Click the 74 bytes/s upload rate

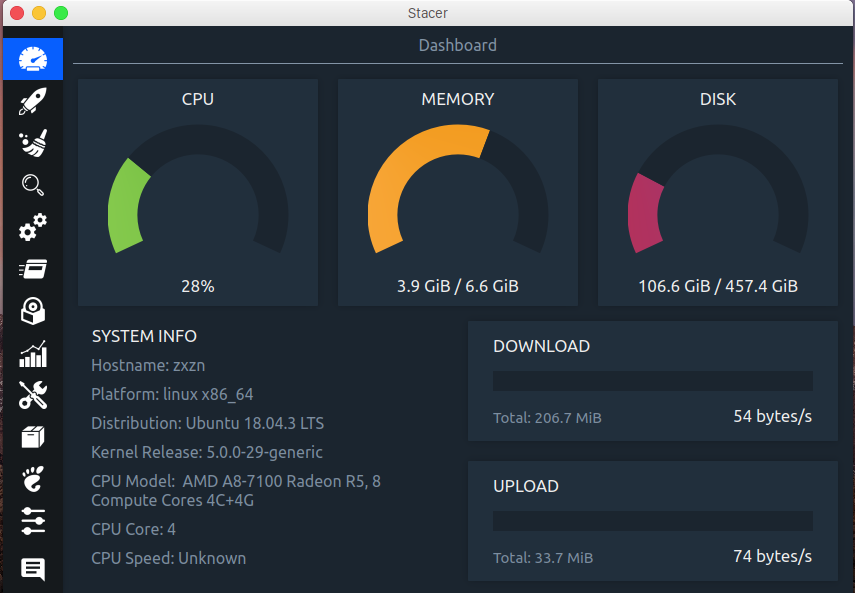tap(772, 556)
